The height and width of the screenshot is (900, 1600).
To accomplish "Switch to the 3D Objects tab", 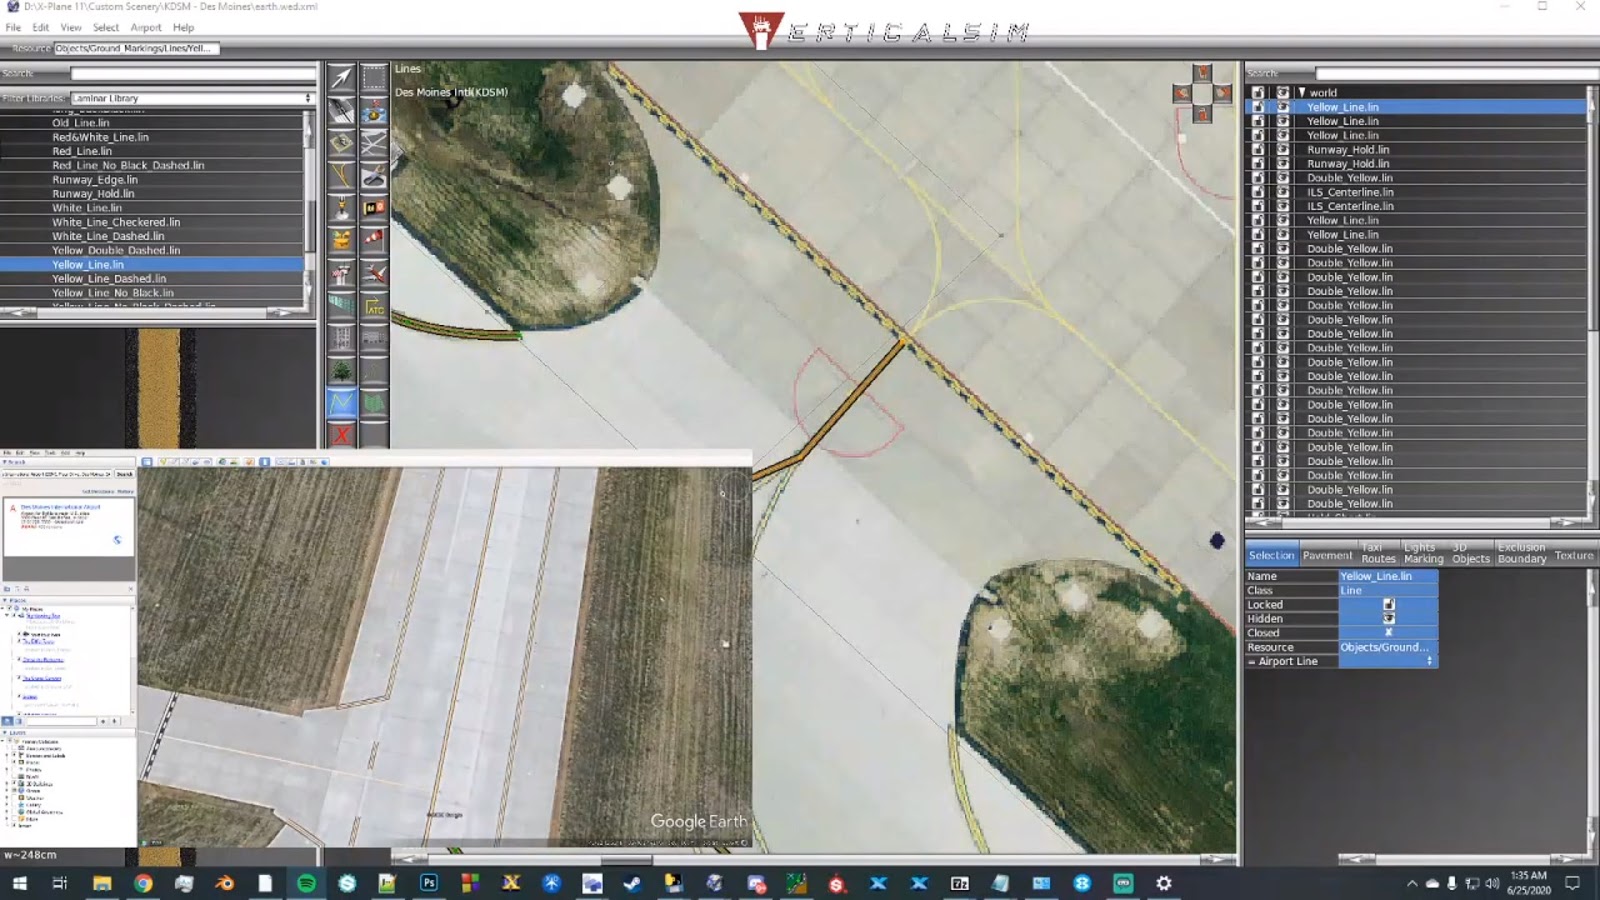I will (x=1470, y=553).
